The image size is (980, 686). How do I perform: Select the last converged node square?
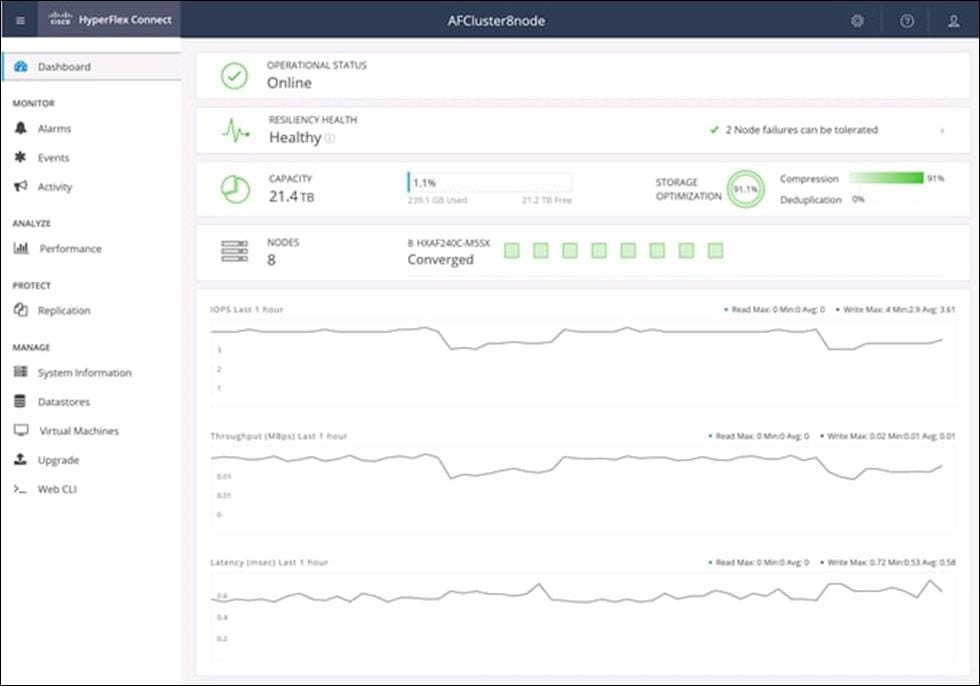(x=716, y=251)
